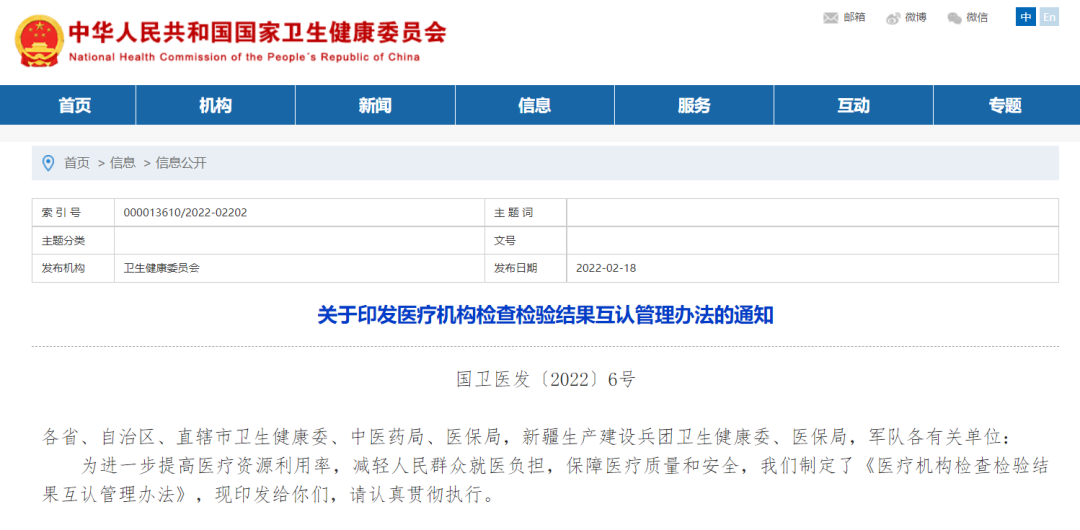Click the national emblem logo

[39, 40]
